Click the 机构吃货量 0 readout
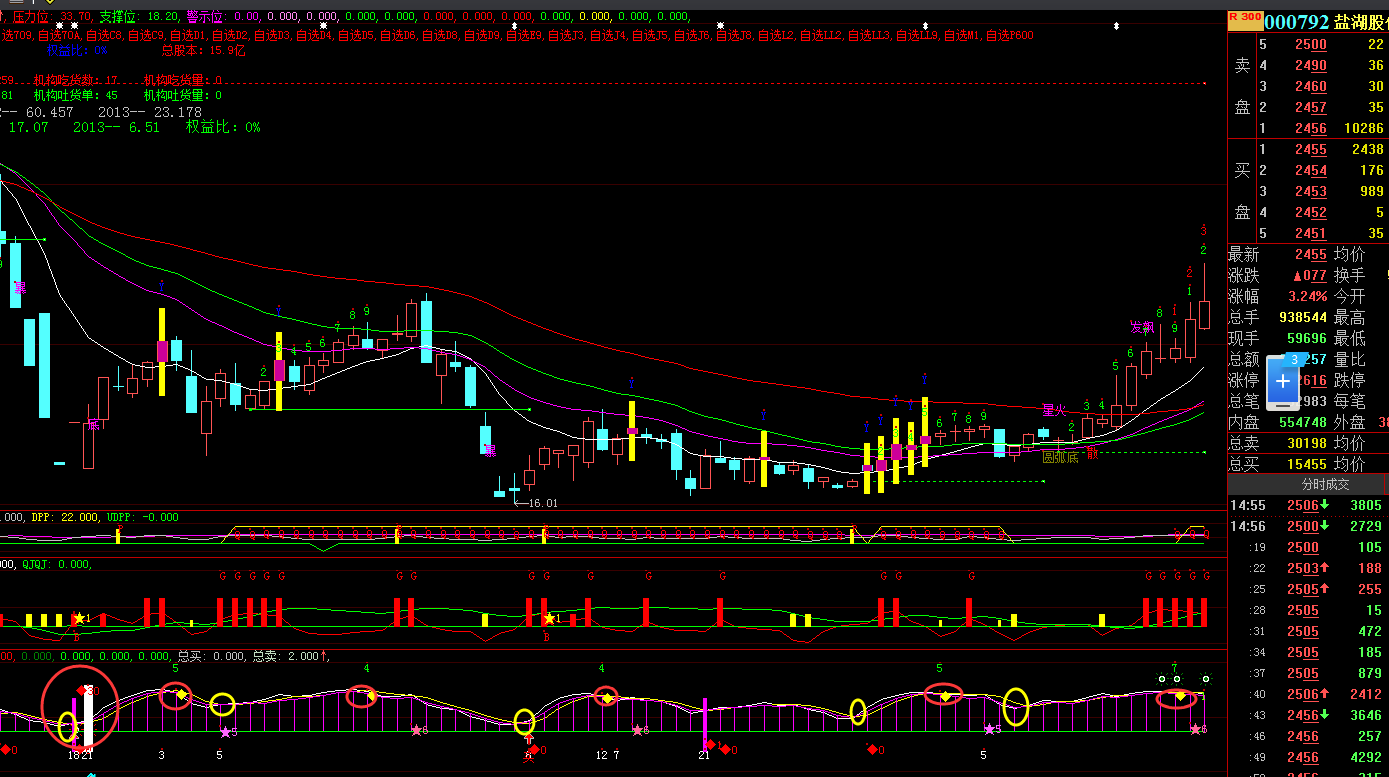Image resolution: width=1389 pixels, height=777 pixels. point(183,80)
